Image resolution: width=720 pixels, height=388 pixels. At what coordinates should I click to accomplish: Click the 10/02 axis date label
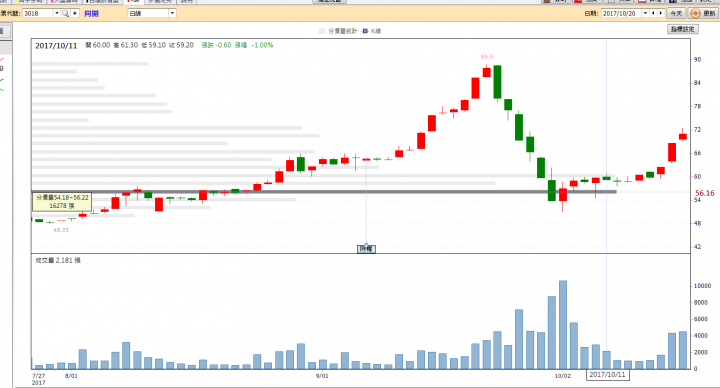(x=562, y=376)
